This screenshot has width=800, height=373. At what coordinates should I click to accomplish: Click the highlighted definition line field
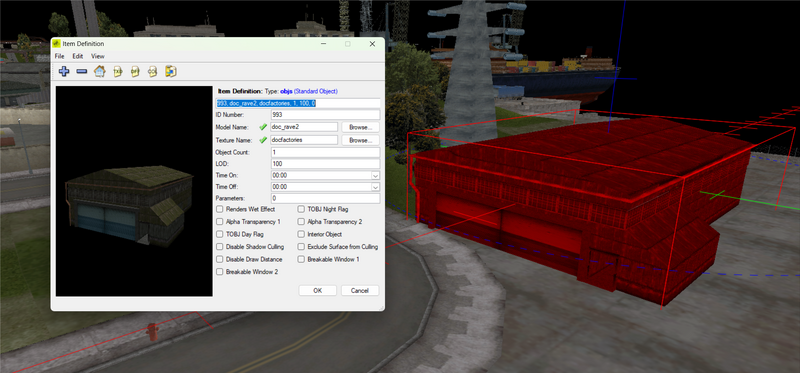coord(298,103)
